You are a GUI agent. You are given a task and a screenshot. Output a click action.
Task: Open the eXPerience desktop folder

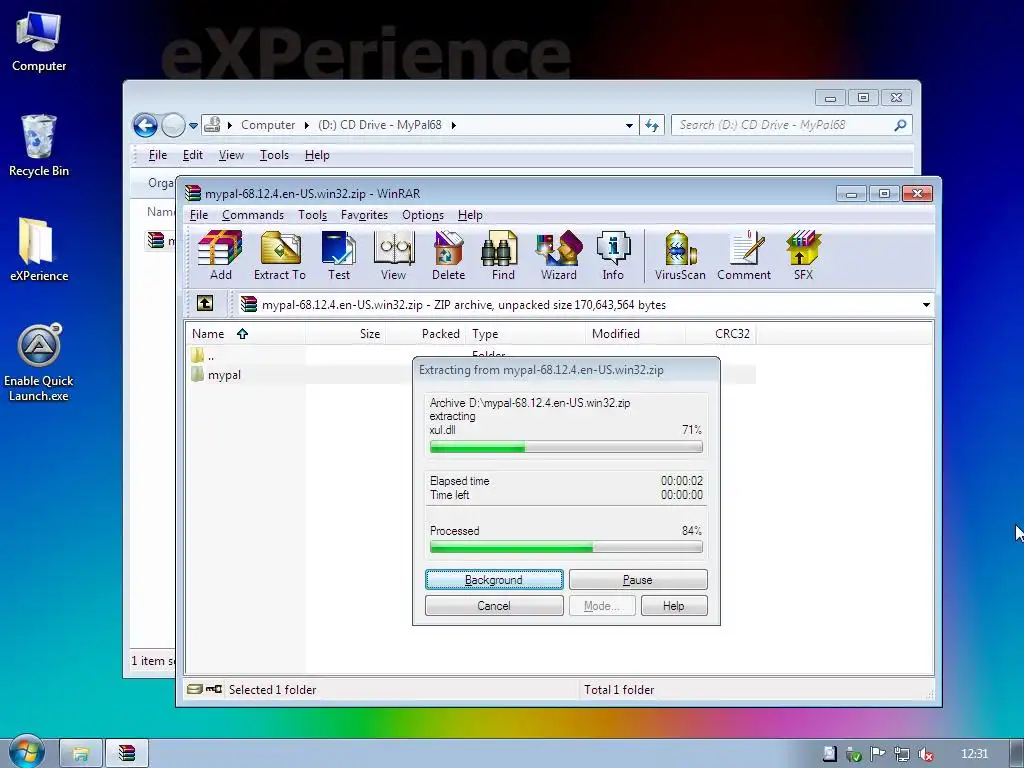pyautogui.click(x=39, y=249)
